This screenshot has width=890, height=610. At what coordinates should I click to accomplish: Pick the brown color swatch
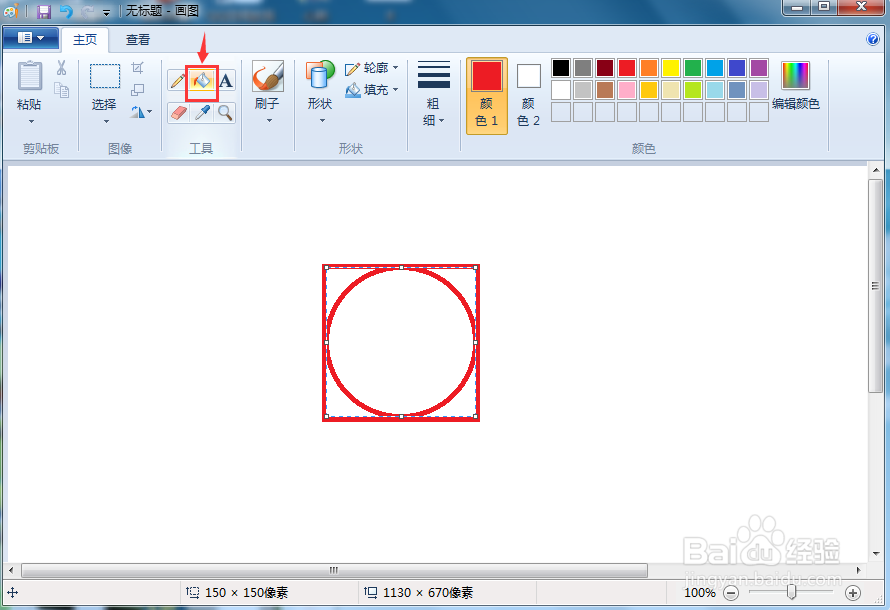coord(604,90)
